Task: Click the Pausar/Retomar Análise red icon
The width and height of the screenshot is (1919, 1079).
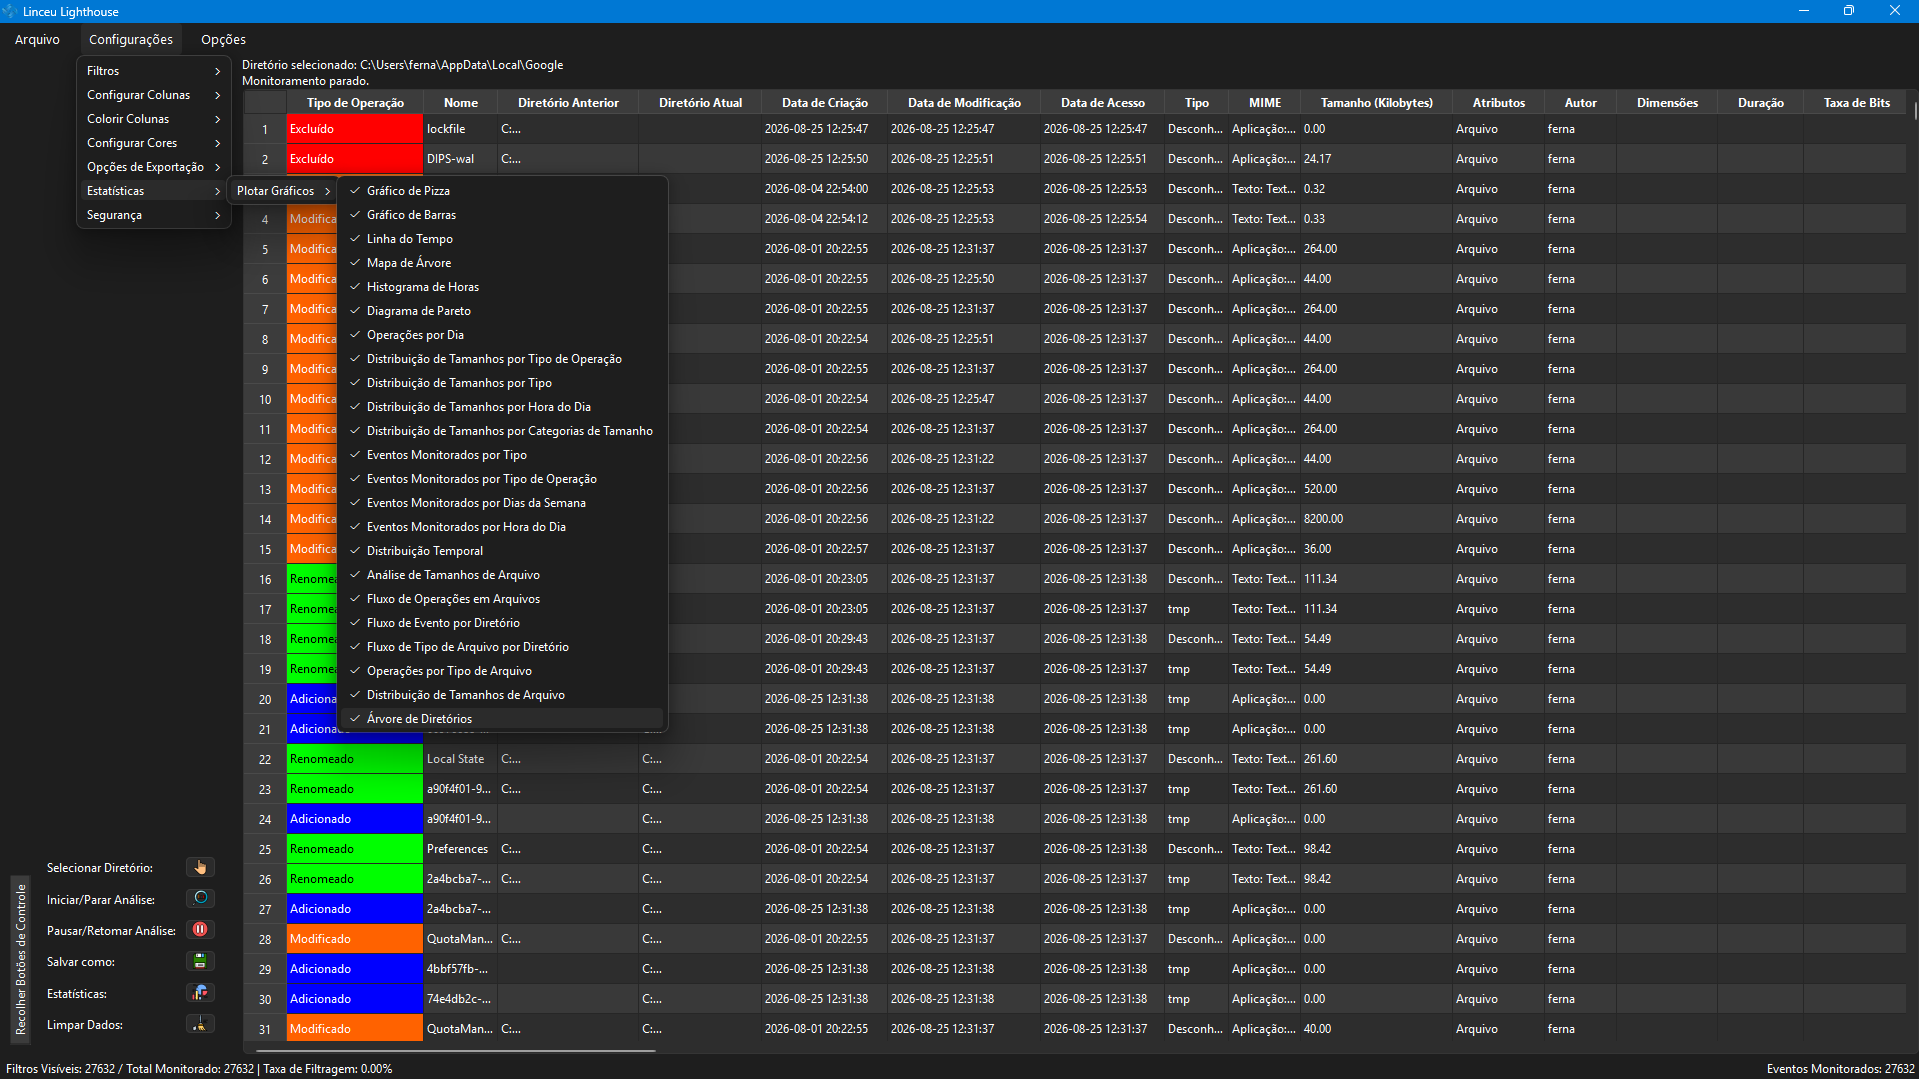Action: 200,929
